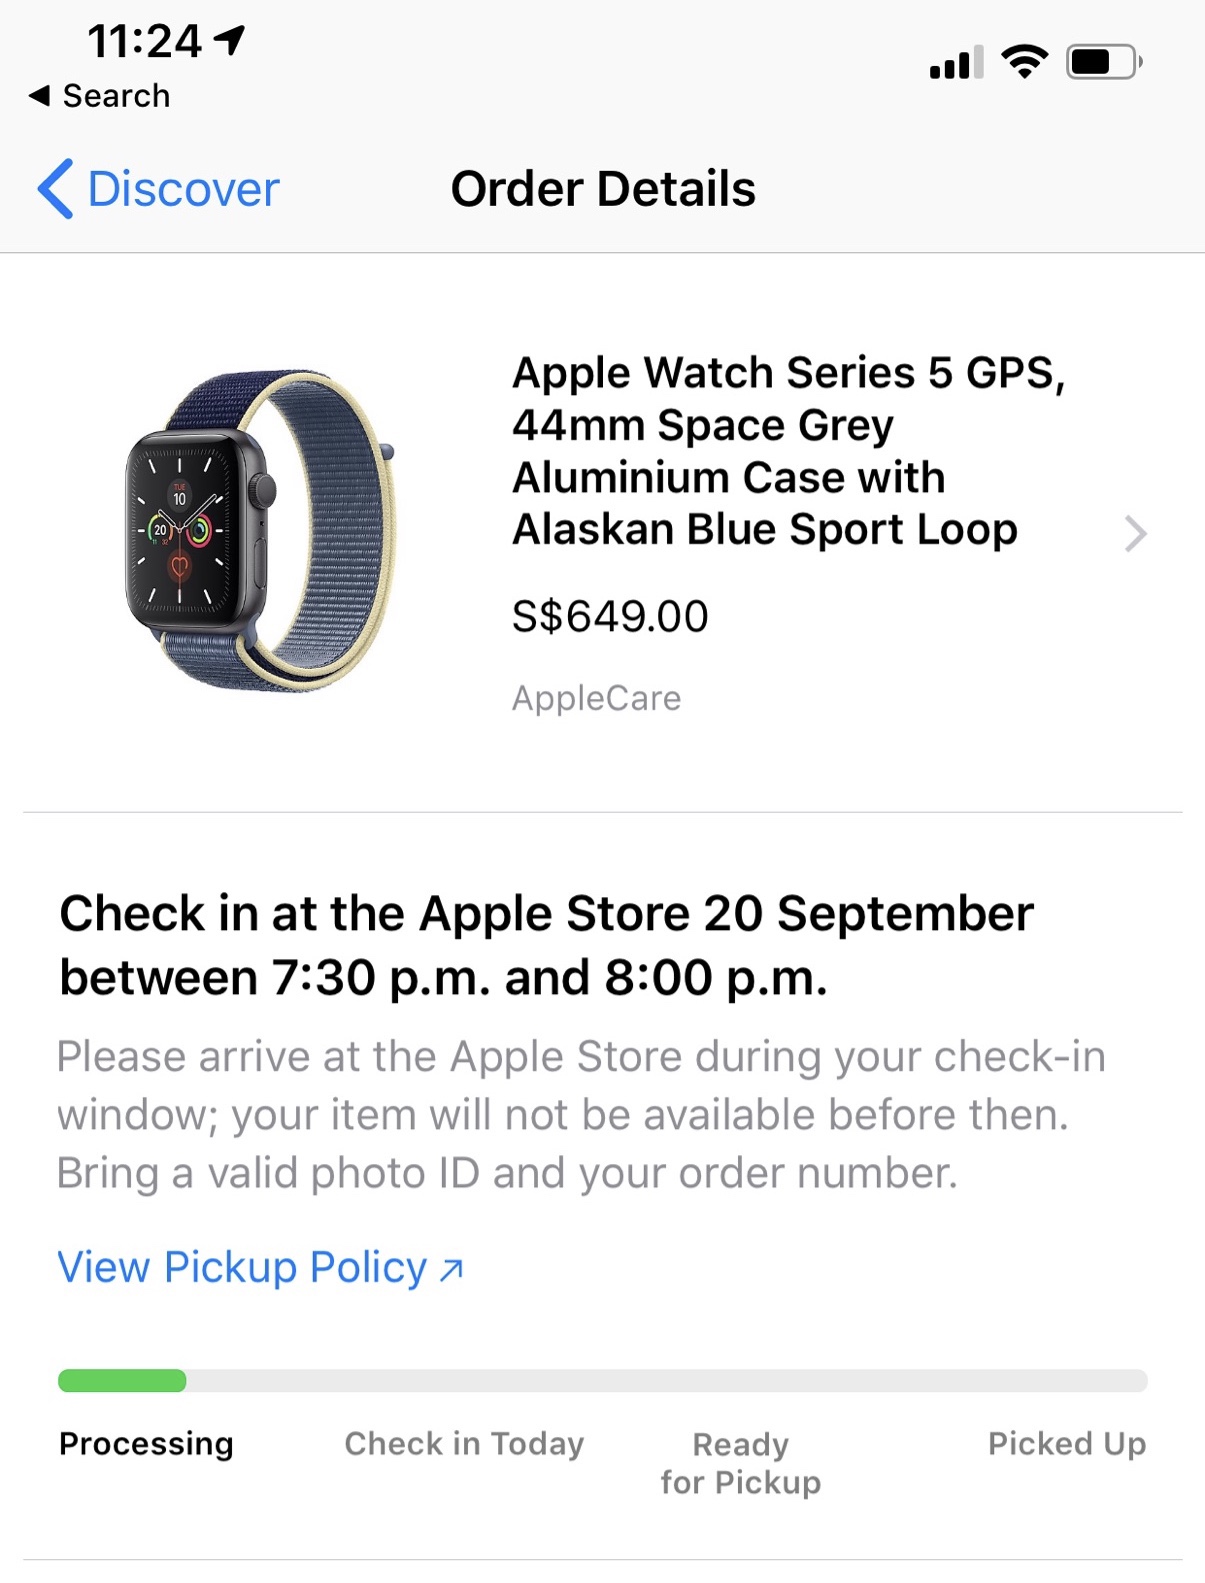This screenshot has width=1205, height=1583.
Task: Tap the AppleCare label under the price
Action: tap(596, 698)
